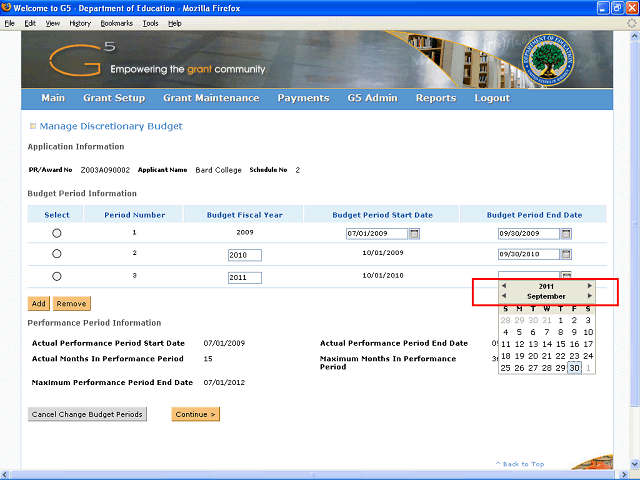Open calendar icon for period 3 end date
Image resolution: width=640 pixels, height=480 pixels.
[565, 276]
